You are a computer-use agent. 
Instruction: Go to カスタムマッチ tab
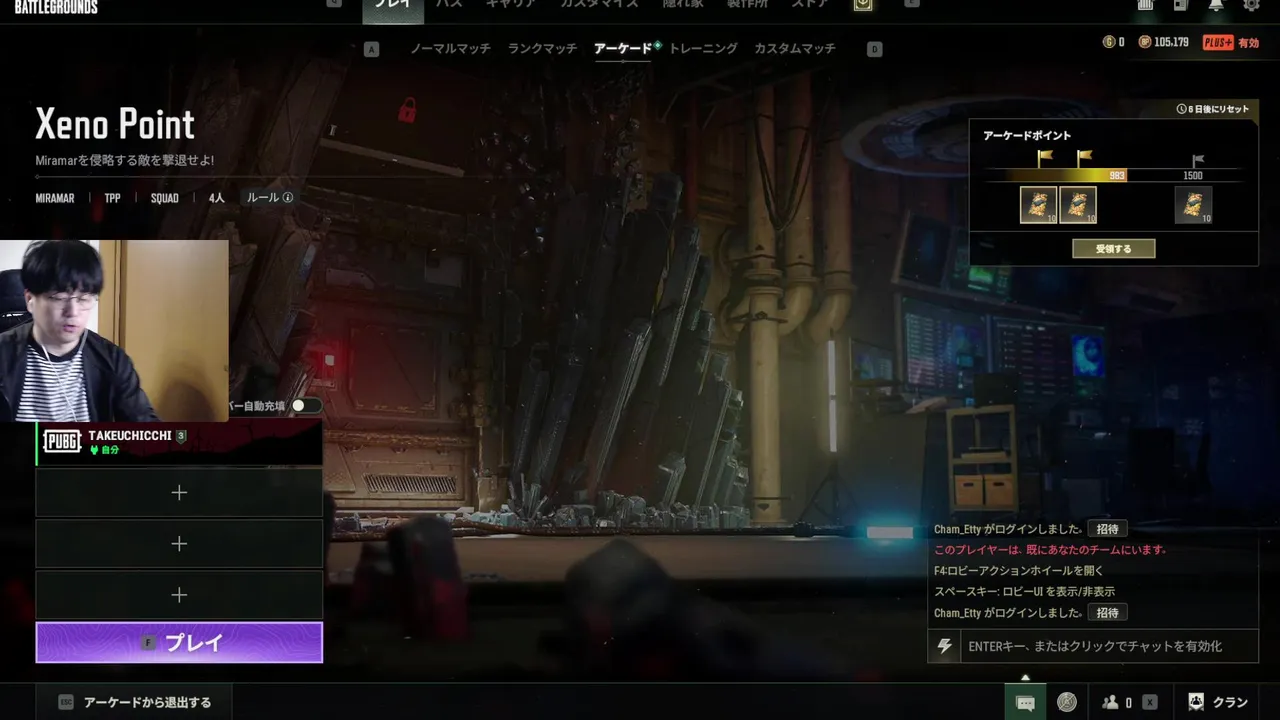pyautogui.click(x=795, y=48)
